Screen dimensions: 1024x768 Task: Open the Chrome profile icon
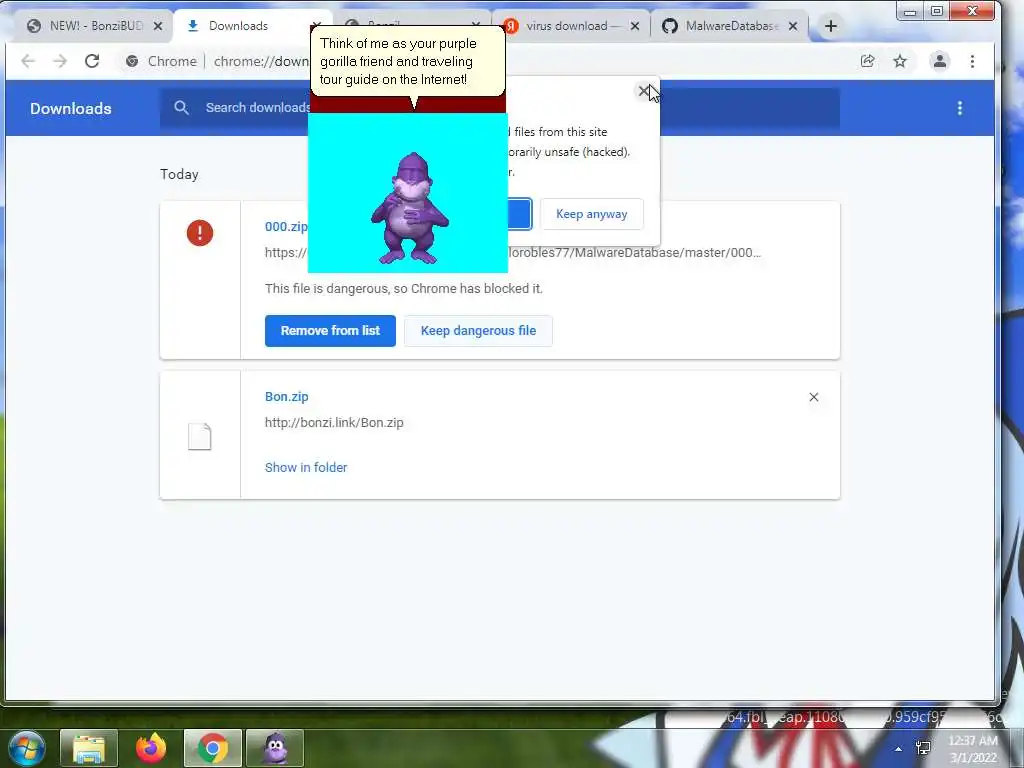940,61
